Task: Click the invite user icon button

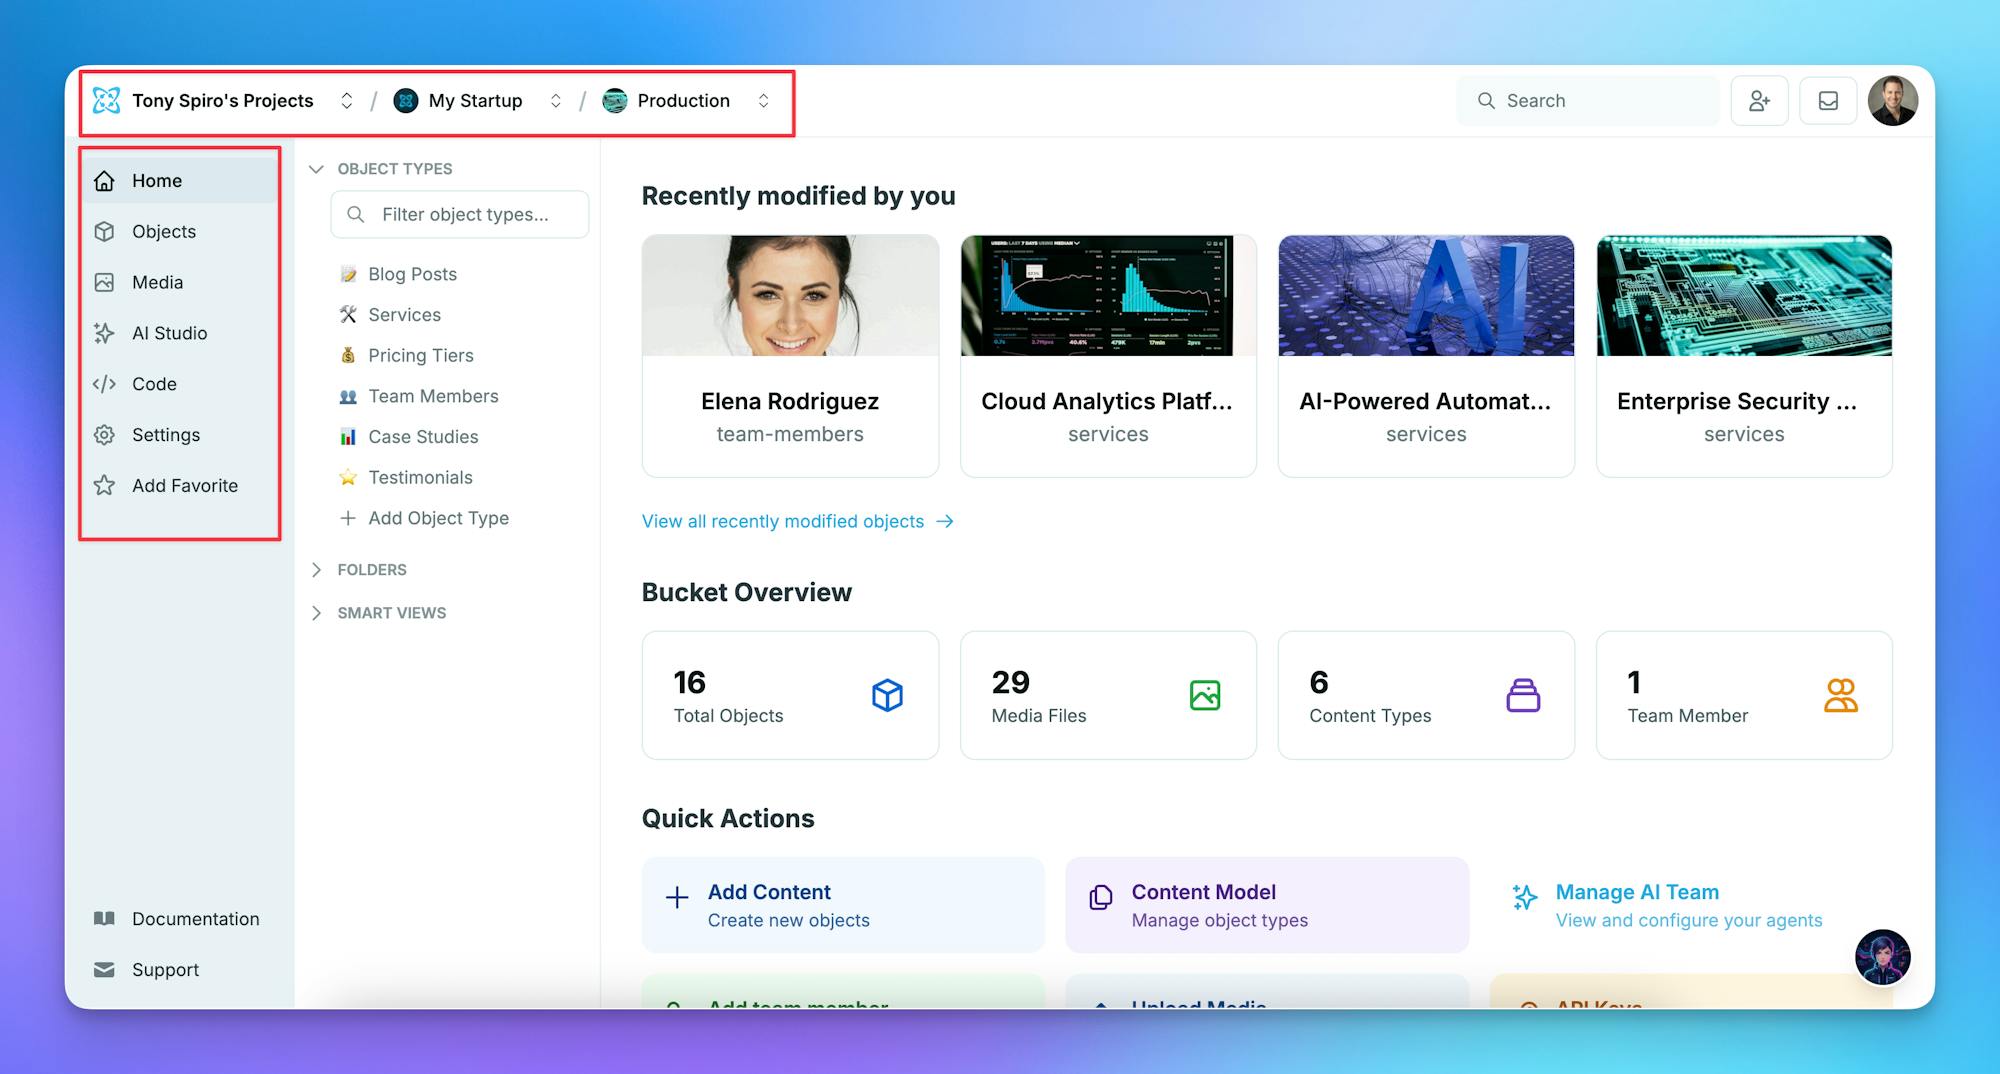Action: (x=1759, y=101)
